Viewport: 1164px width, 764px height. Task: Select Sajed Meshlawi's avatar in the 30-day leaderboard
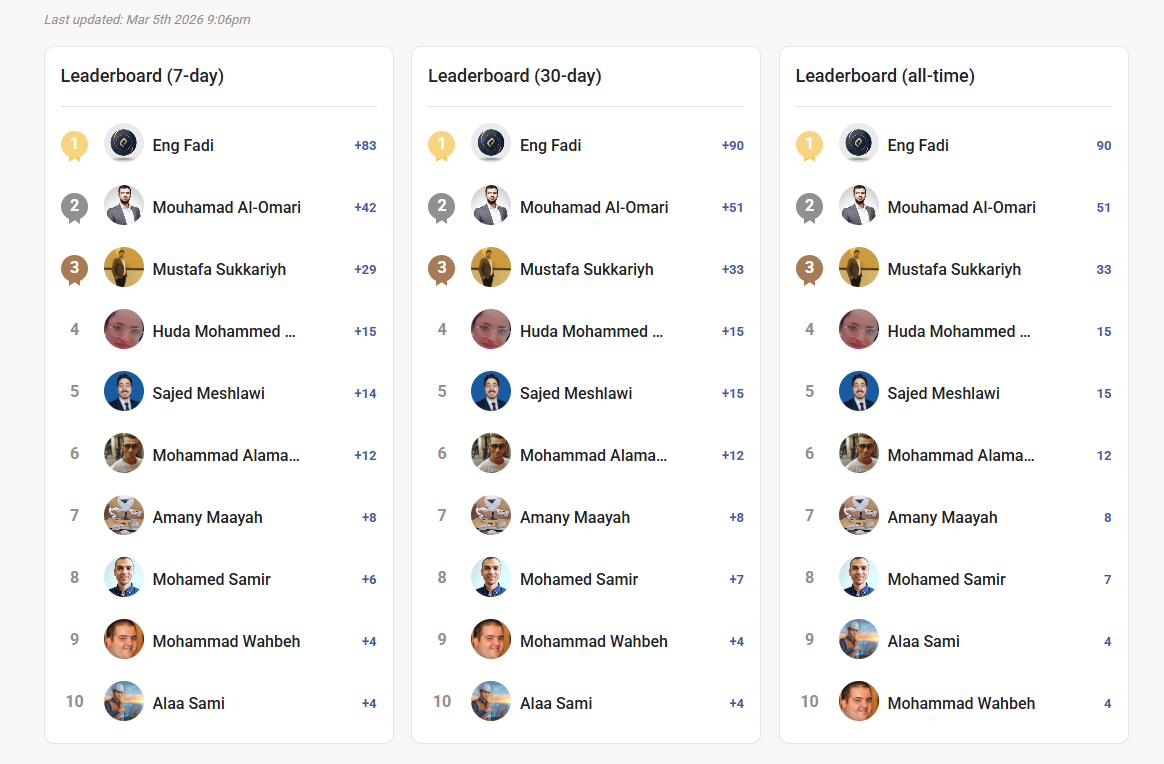[491, 392]
